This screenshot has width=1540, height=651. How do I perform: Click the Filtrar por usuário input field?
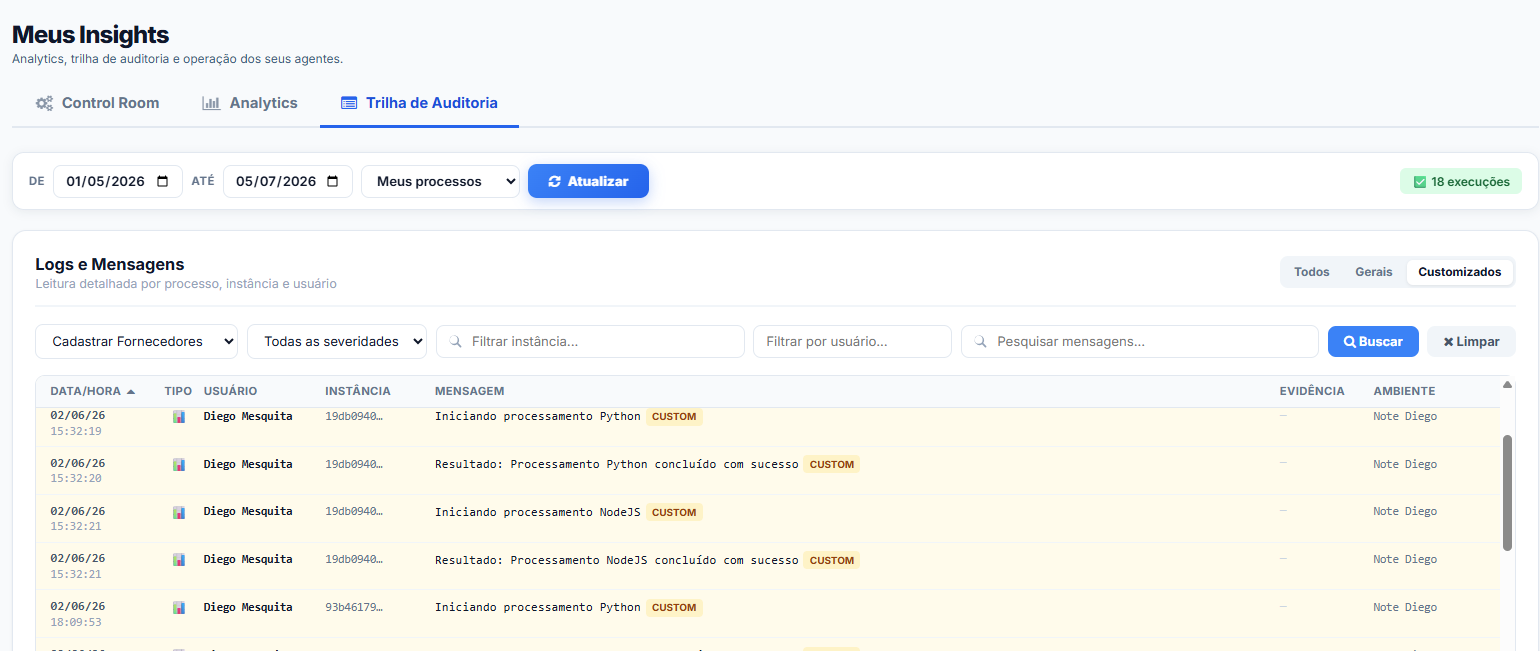(852, 341)
